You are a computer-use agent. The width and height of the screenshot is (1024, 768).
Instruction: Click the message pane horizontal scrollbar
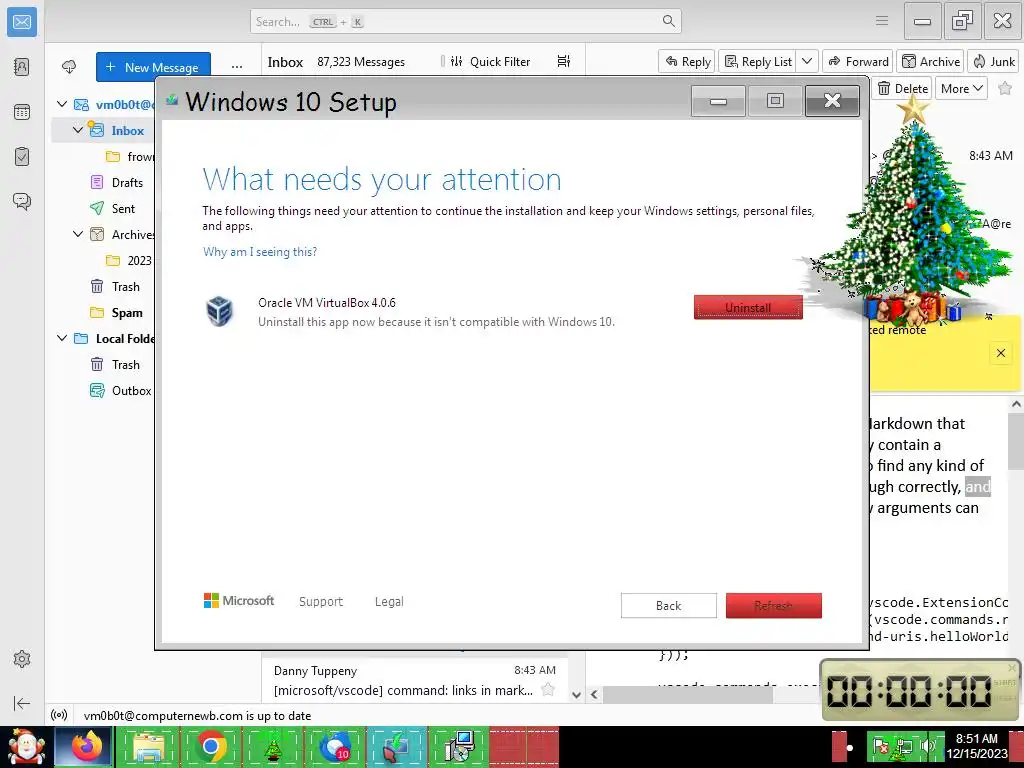[686, 694]
